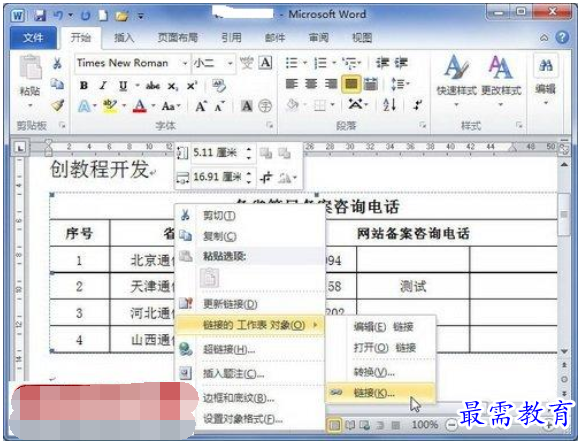The width and height of the screenshot is (581, 445).
Task: Switch to the Insert tab
Action: pos(124,37)
